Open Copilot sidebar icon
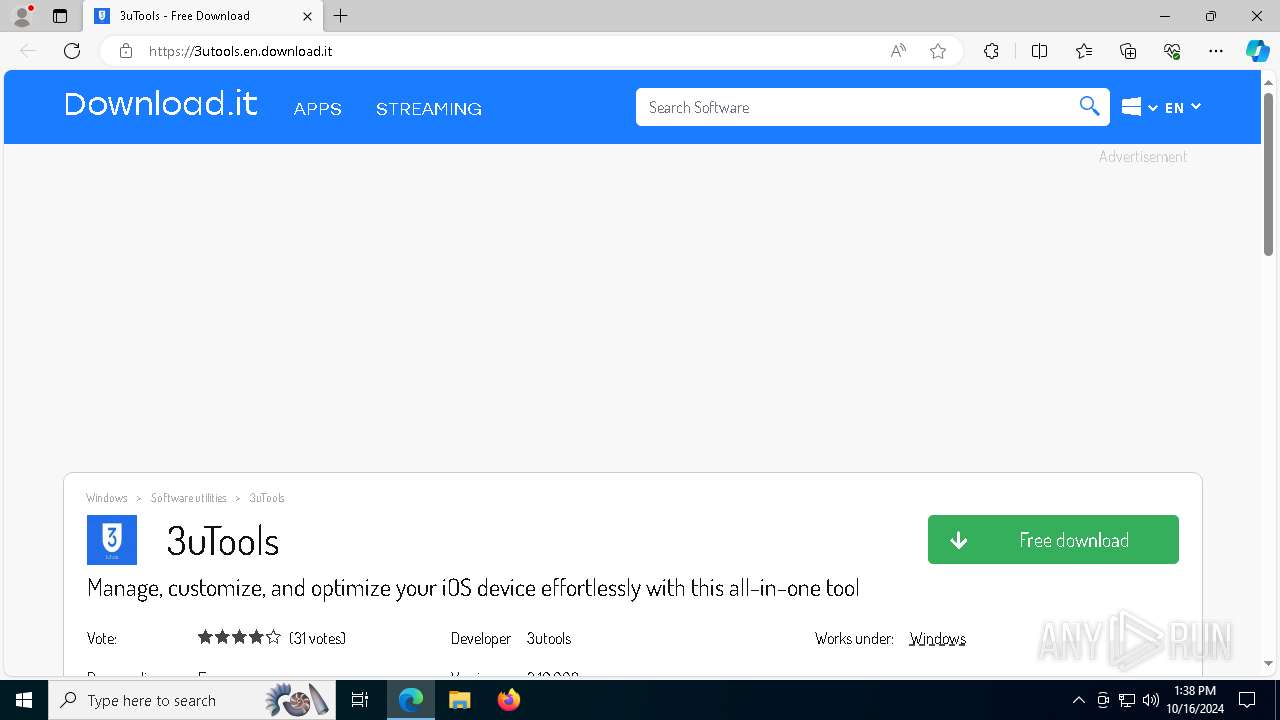The height and width of the screenshot is (720, 1280). point(1257,51)
